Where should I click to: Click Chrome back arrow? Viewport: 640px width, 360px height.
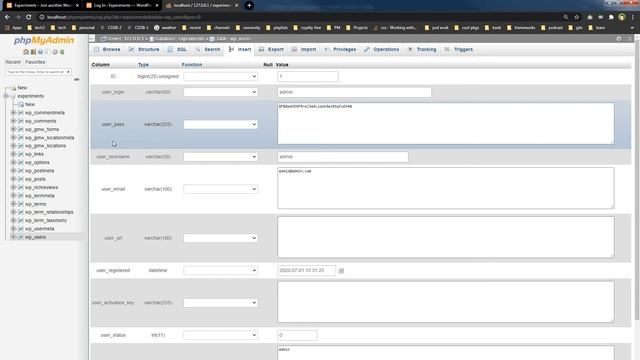[x=7, y=17]
